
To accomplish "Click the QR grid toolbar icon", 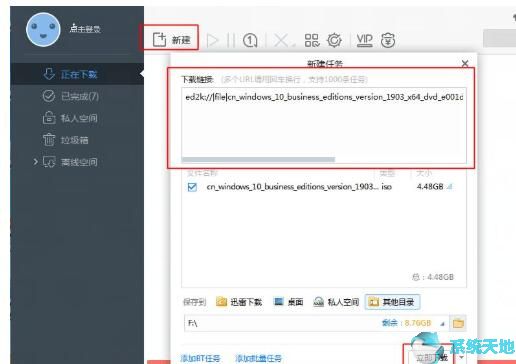I will coord(312,40).
